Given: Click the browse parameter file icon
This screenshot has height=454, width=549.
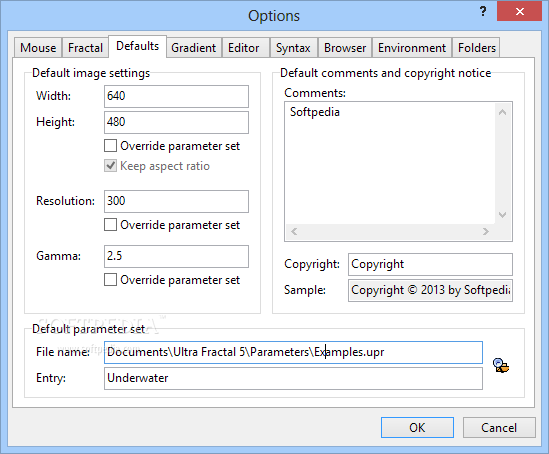Looking at the screenshot, I should pyautogui.click(x=501, y=365).
